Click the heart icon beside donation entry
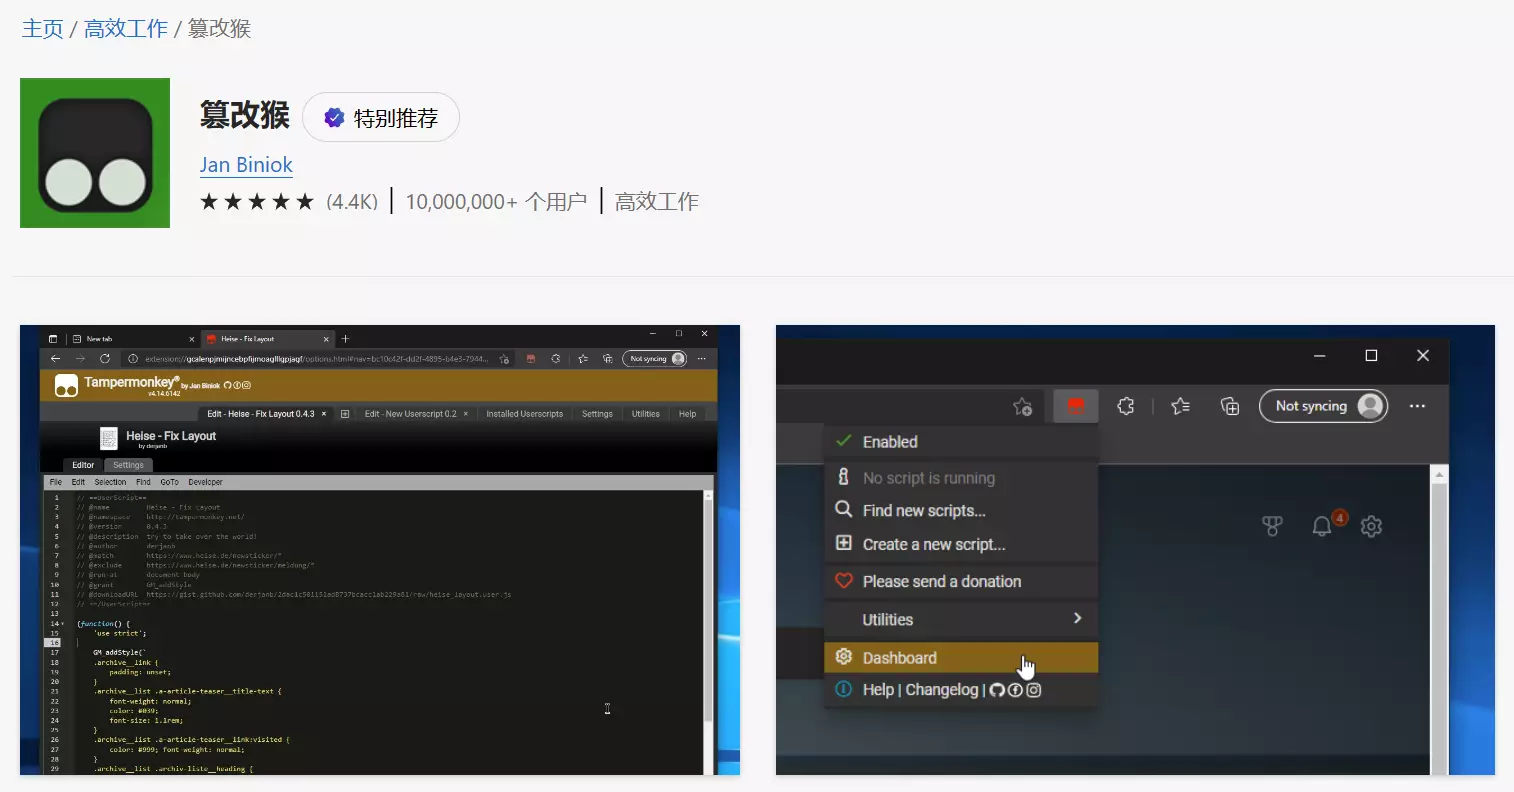This screenshot has height=792, width=1514. click(x=844, y=581)
